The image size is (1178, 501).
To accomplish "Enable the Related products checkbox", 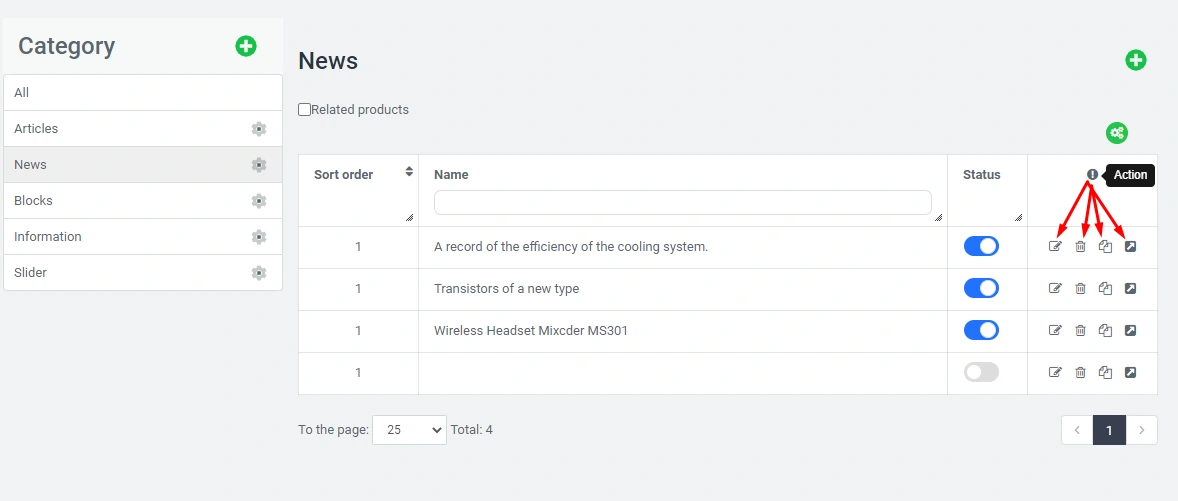I will [x=305, y=110].
